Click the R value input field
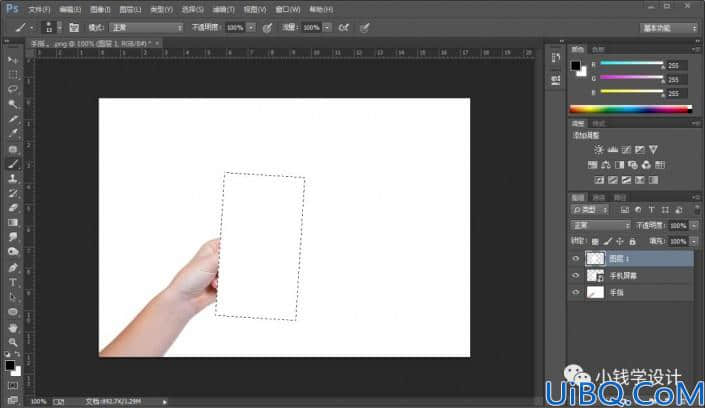The height and width of the screenshot is (408, 705). pos(677,66)
